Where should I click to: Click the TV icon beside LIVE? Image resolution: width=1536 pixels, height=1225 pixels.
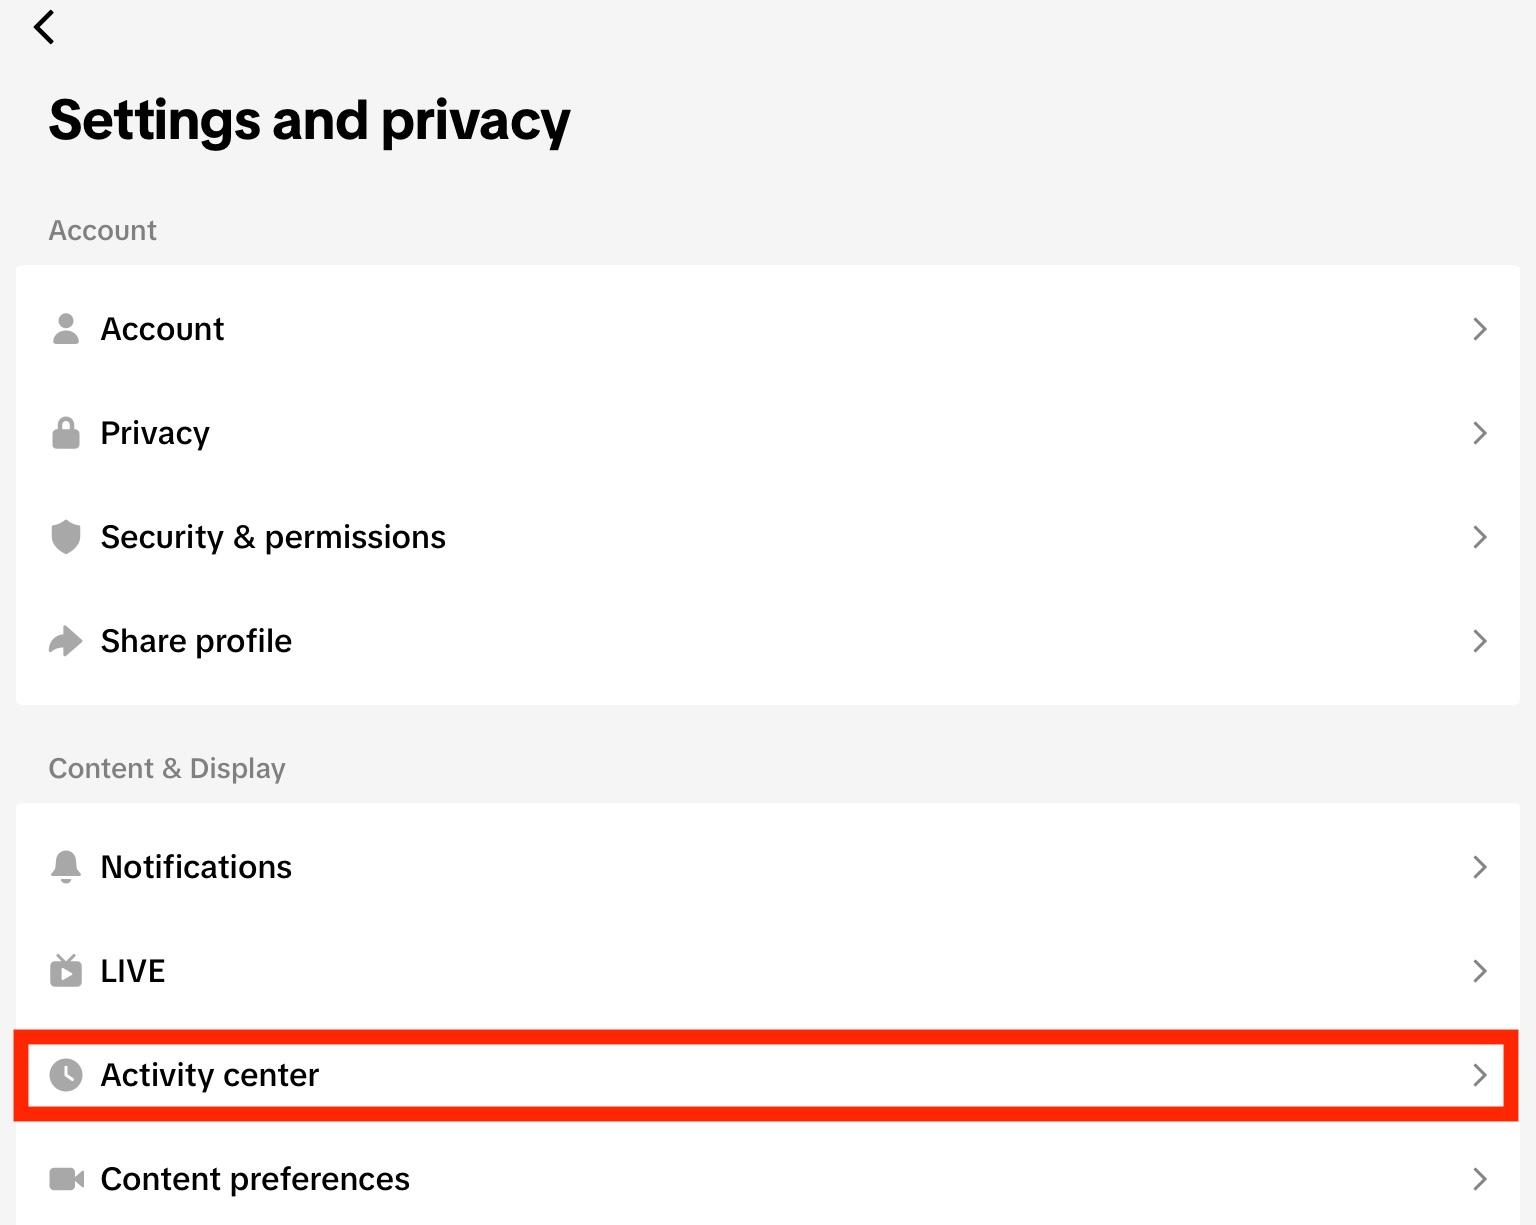(x=66, y=971)
